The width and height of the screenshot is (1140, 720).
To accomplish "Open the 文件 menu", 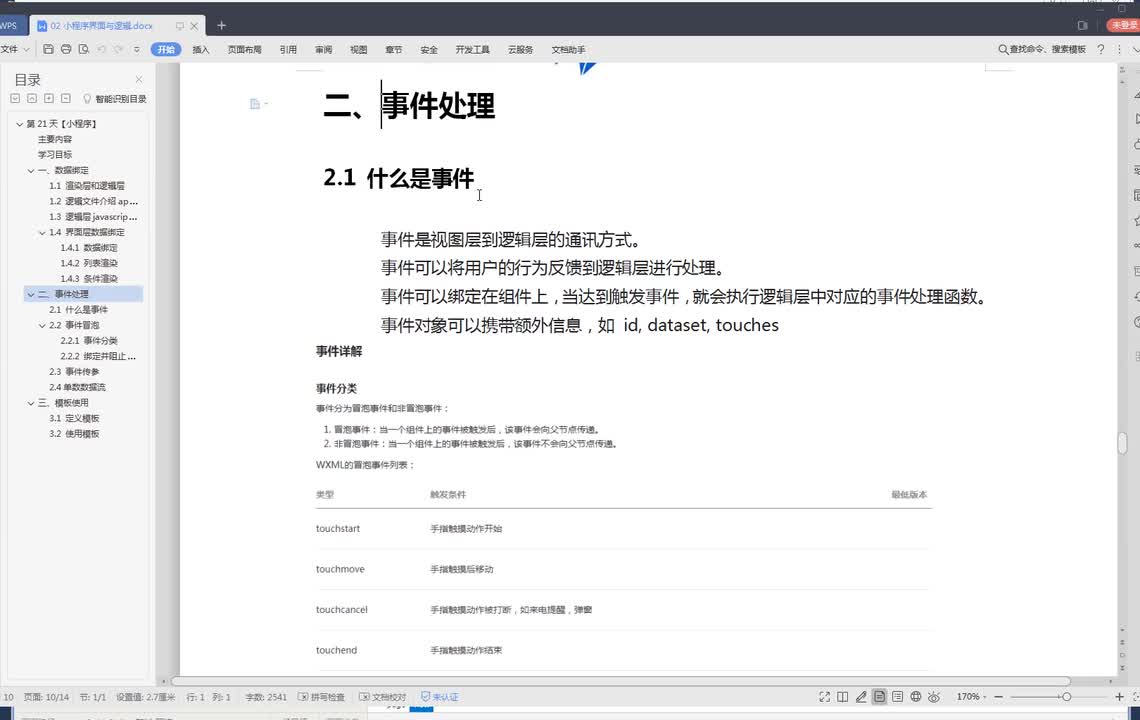I will coord(15,49).
